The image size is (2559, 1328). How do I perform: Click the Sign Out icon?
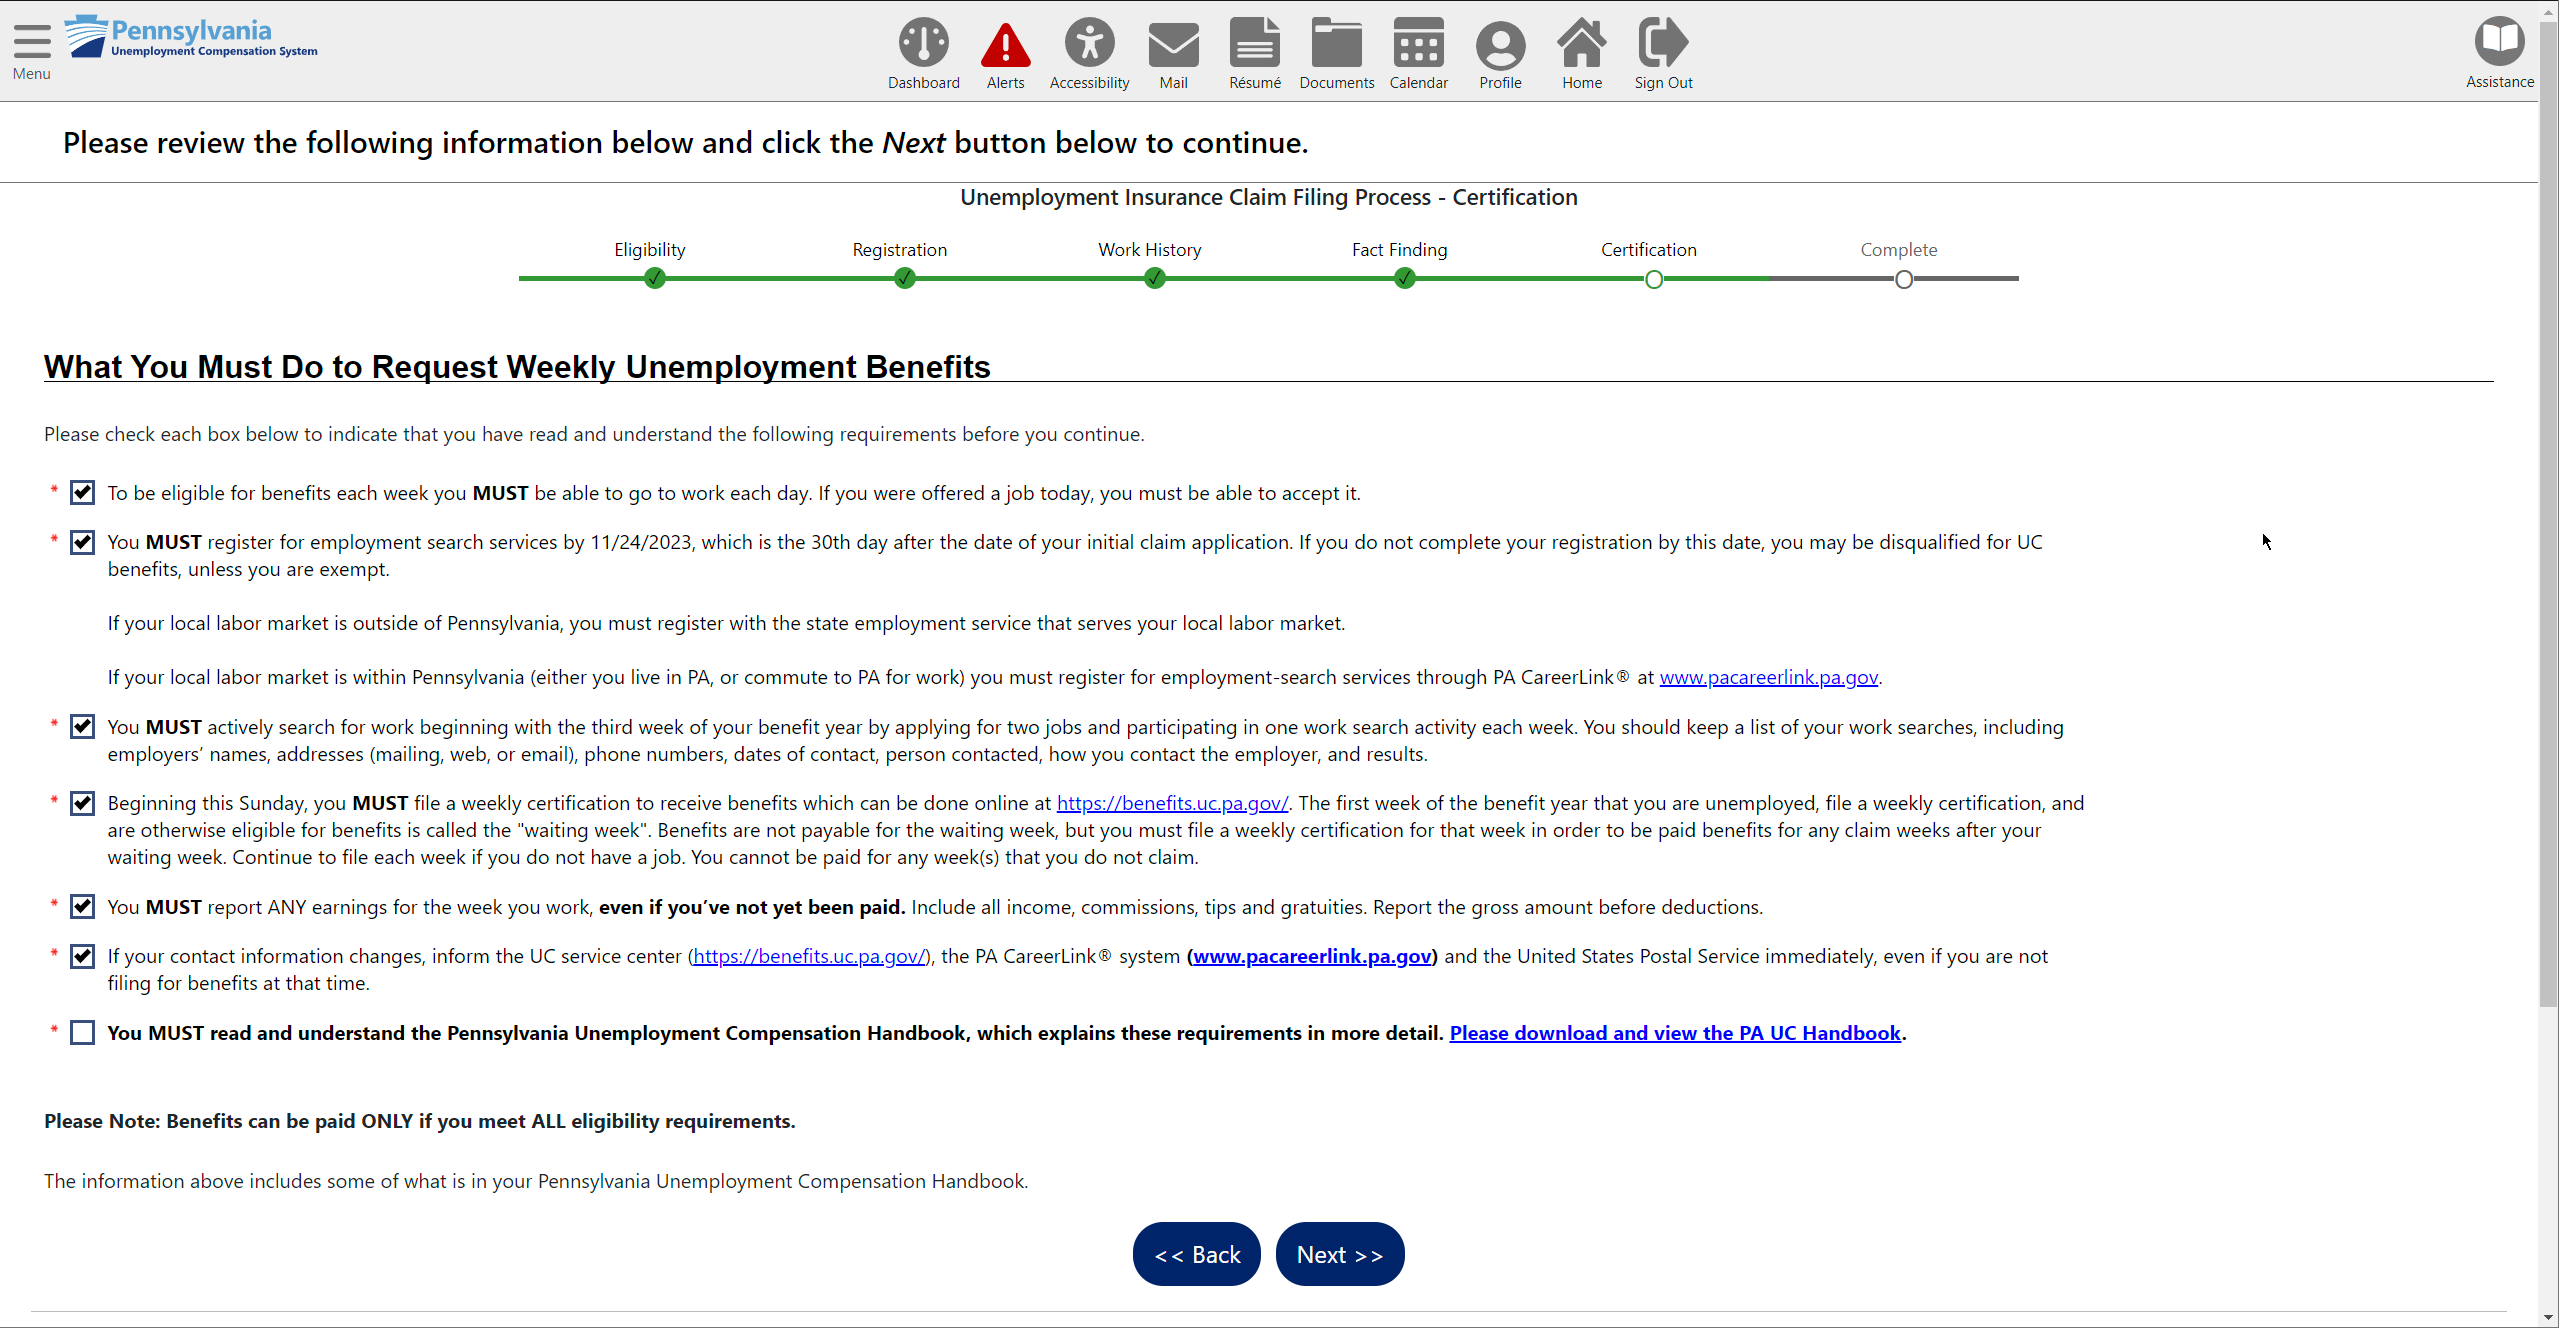(x=1663, y=44)
